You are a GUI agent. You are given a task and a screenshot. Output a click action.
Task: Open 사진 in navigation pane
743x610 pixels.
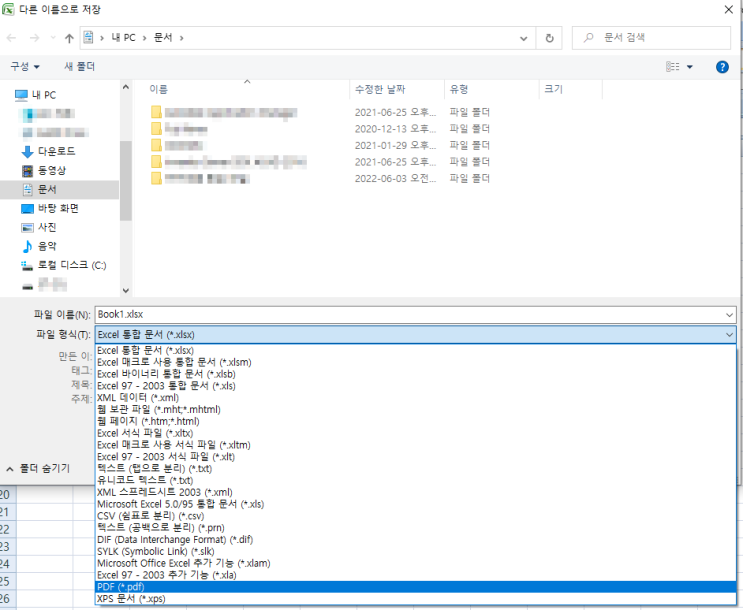click(39, 227)
